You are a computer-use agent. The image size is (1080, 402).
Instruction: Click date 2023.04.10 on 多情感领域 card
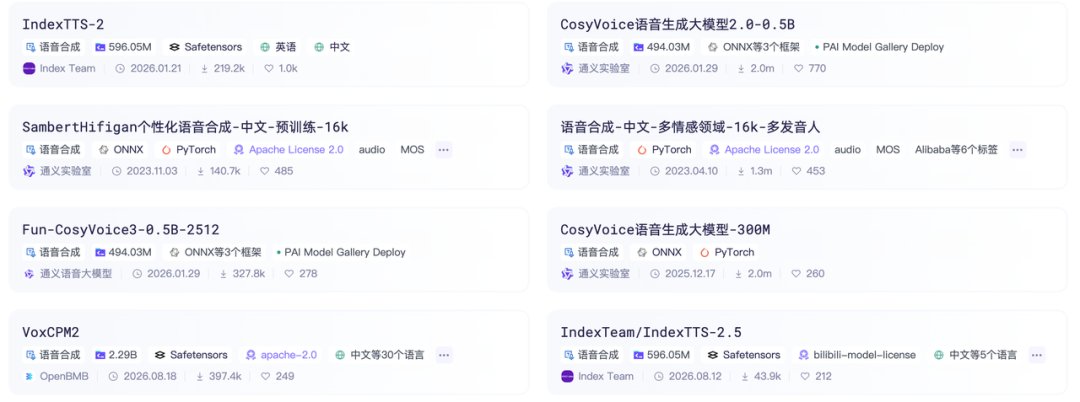tap(690, 171)
